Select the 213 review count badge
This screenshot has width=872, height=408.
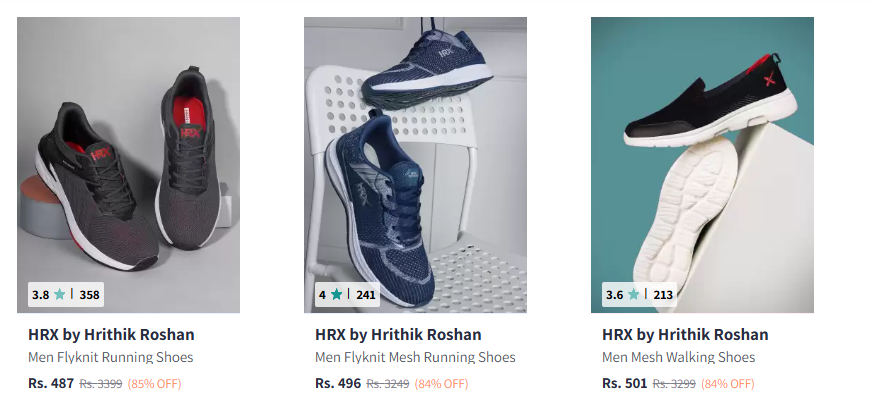coord(663,295)
